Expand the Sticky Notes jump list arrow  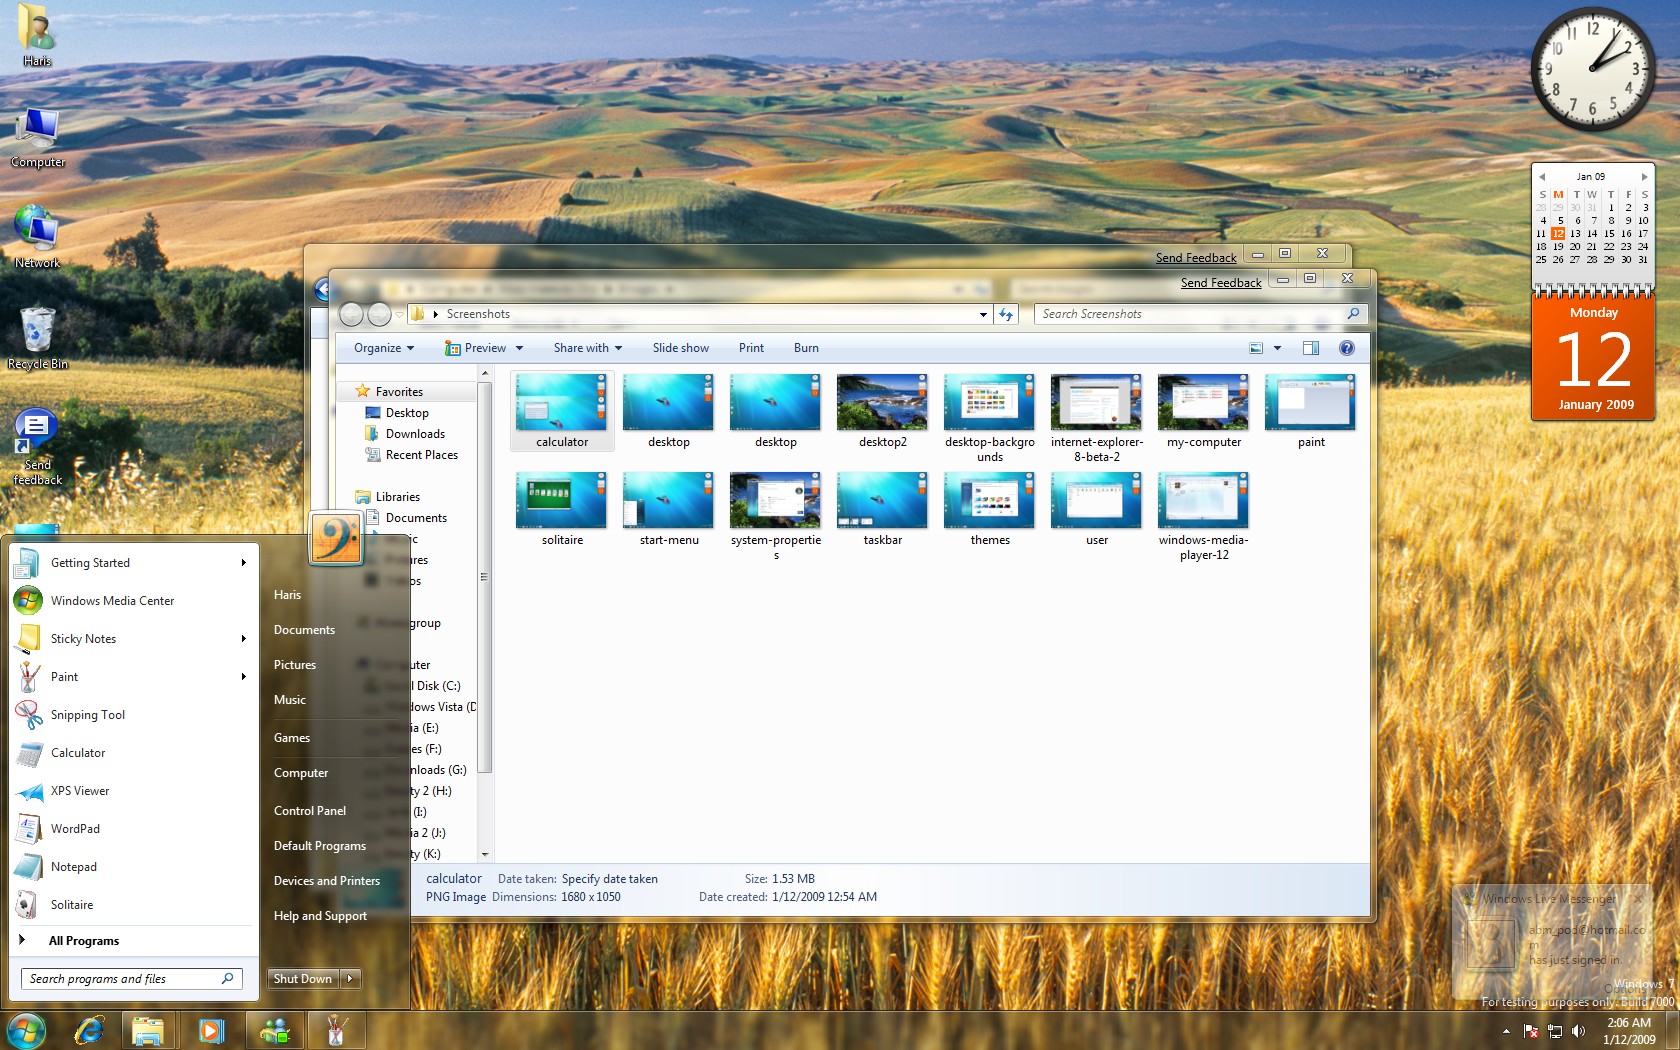click(243, 639)
